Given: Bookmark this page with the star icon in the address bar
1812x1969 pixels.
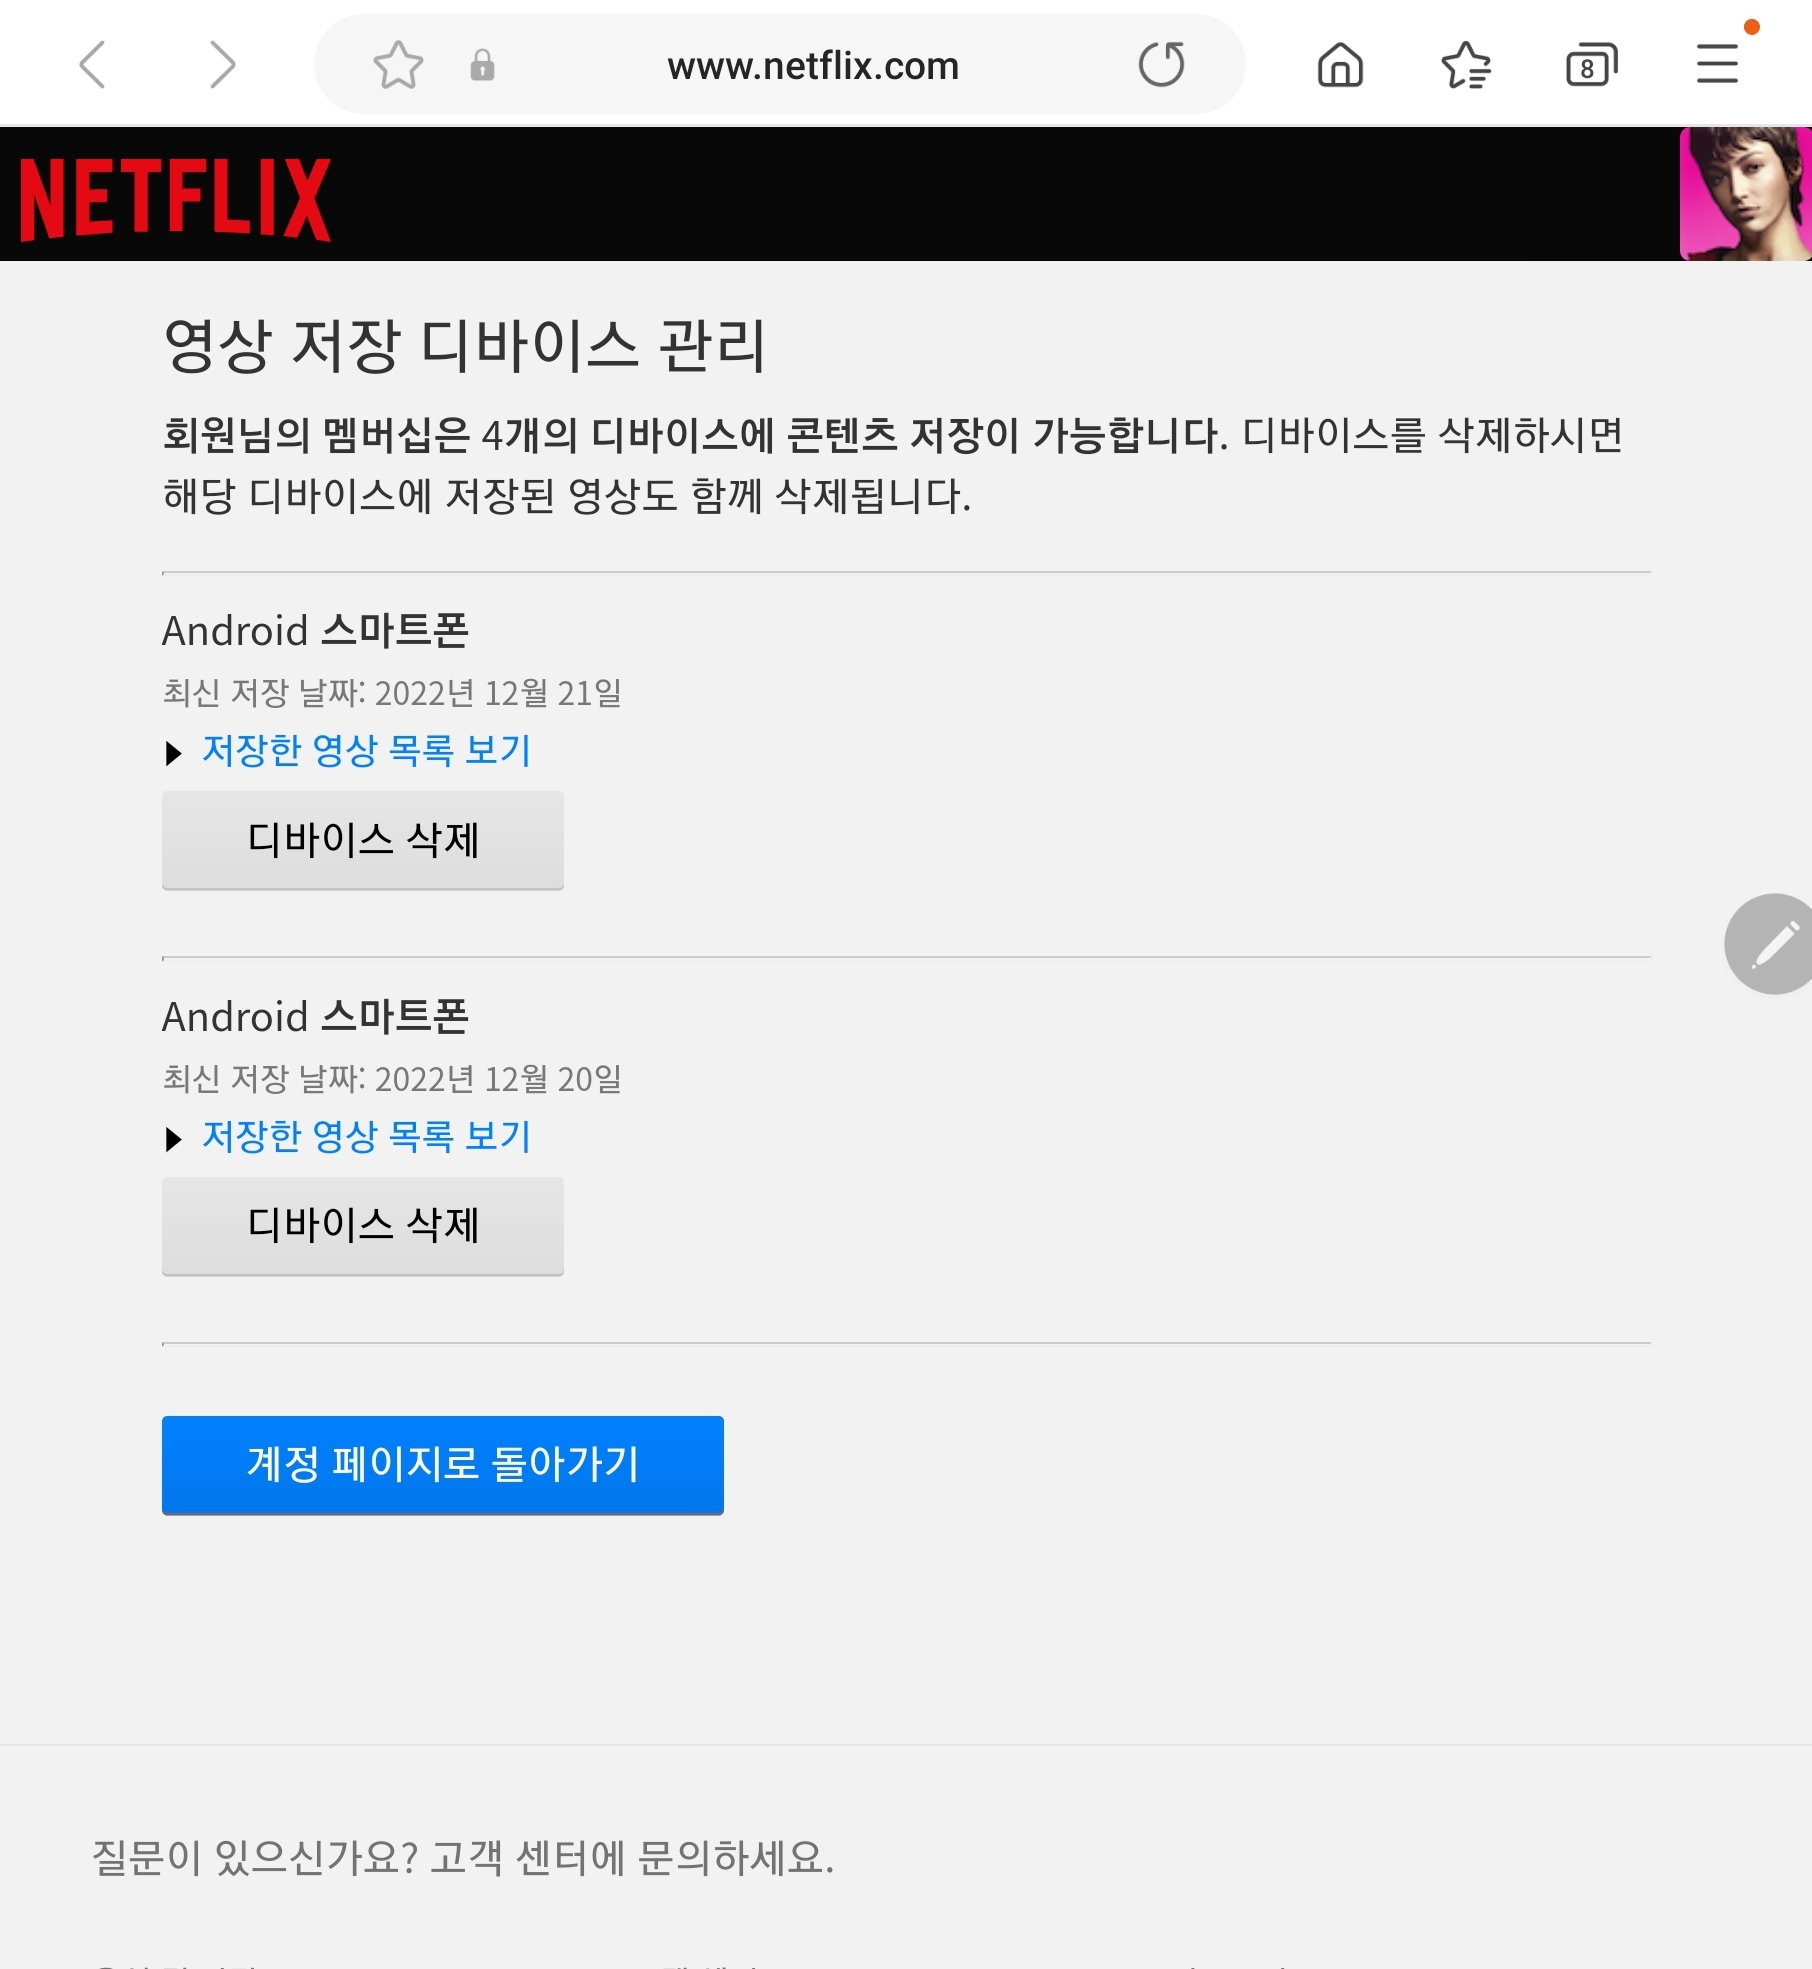Looking at the screenshot, I should 398,65.
